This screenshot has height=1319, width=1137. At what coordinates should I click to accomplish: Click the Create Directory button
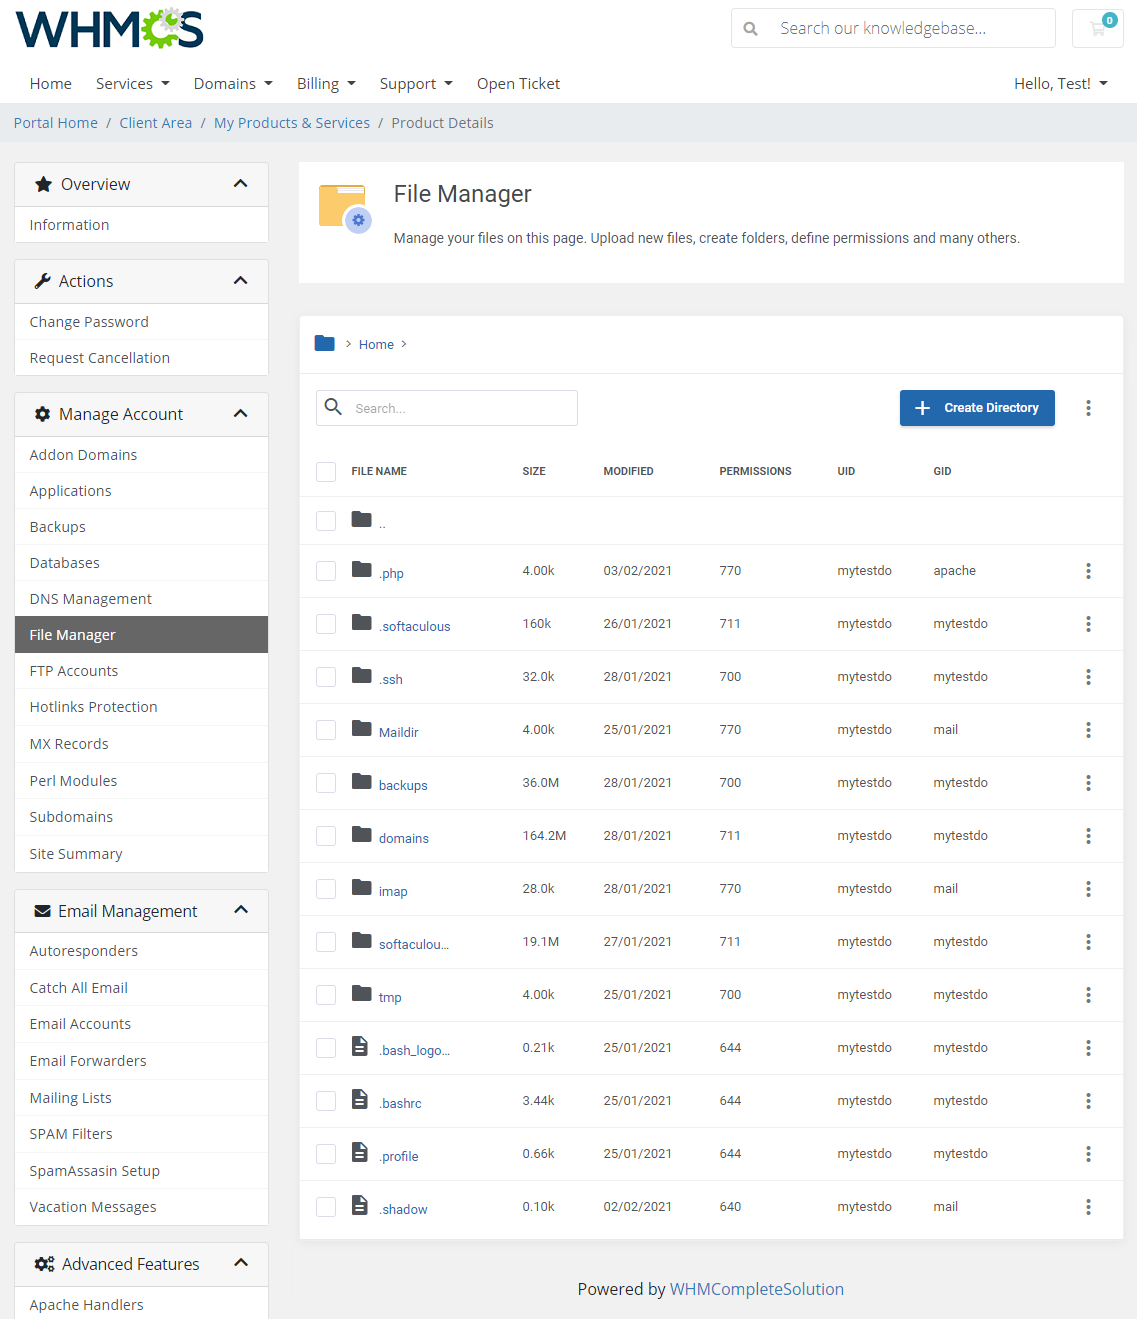pyautogui.click(x=977, y=408)
